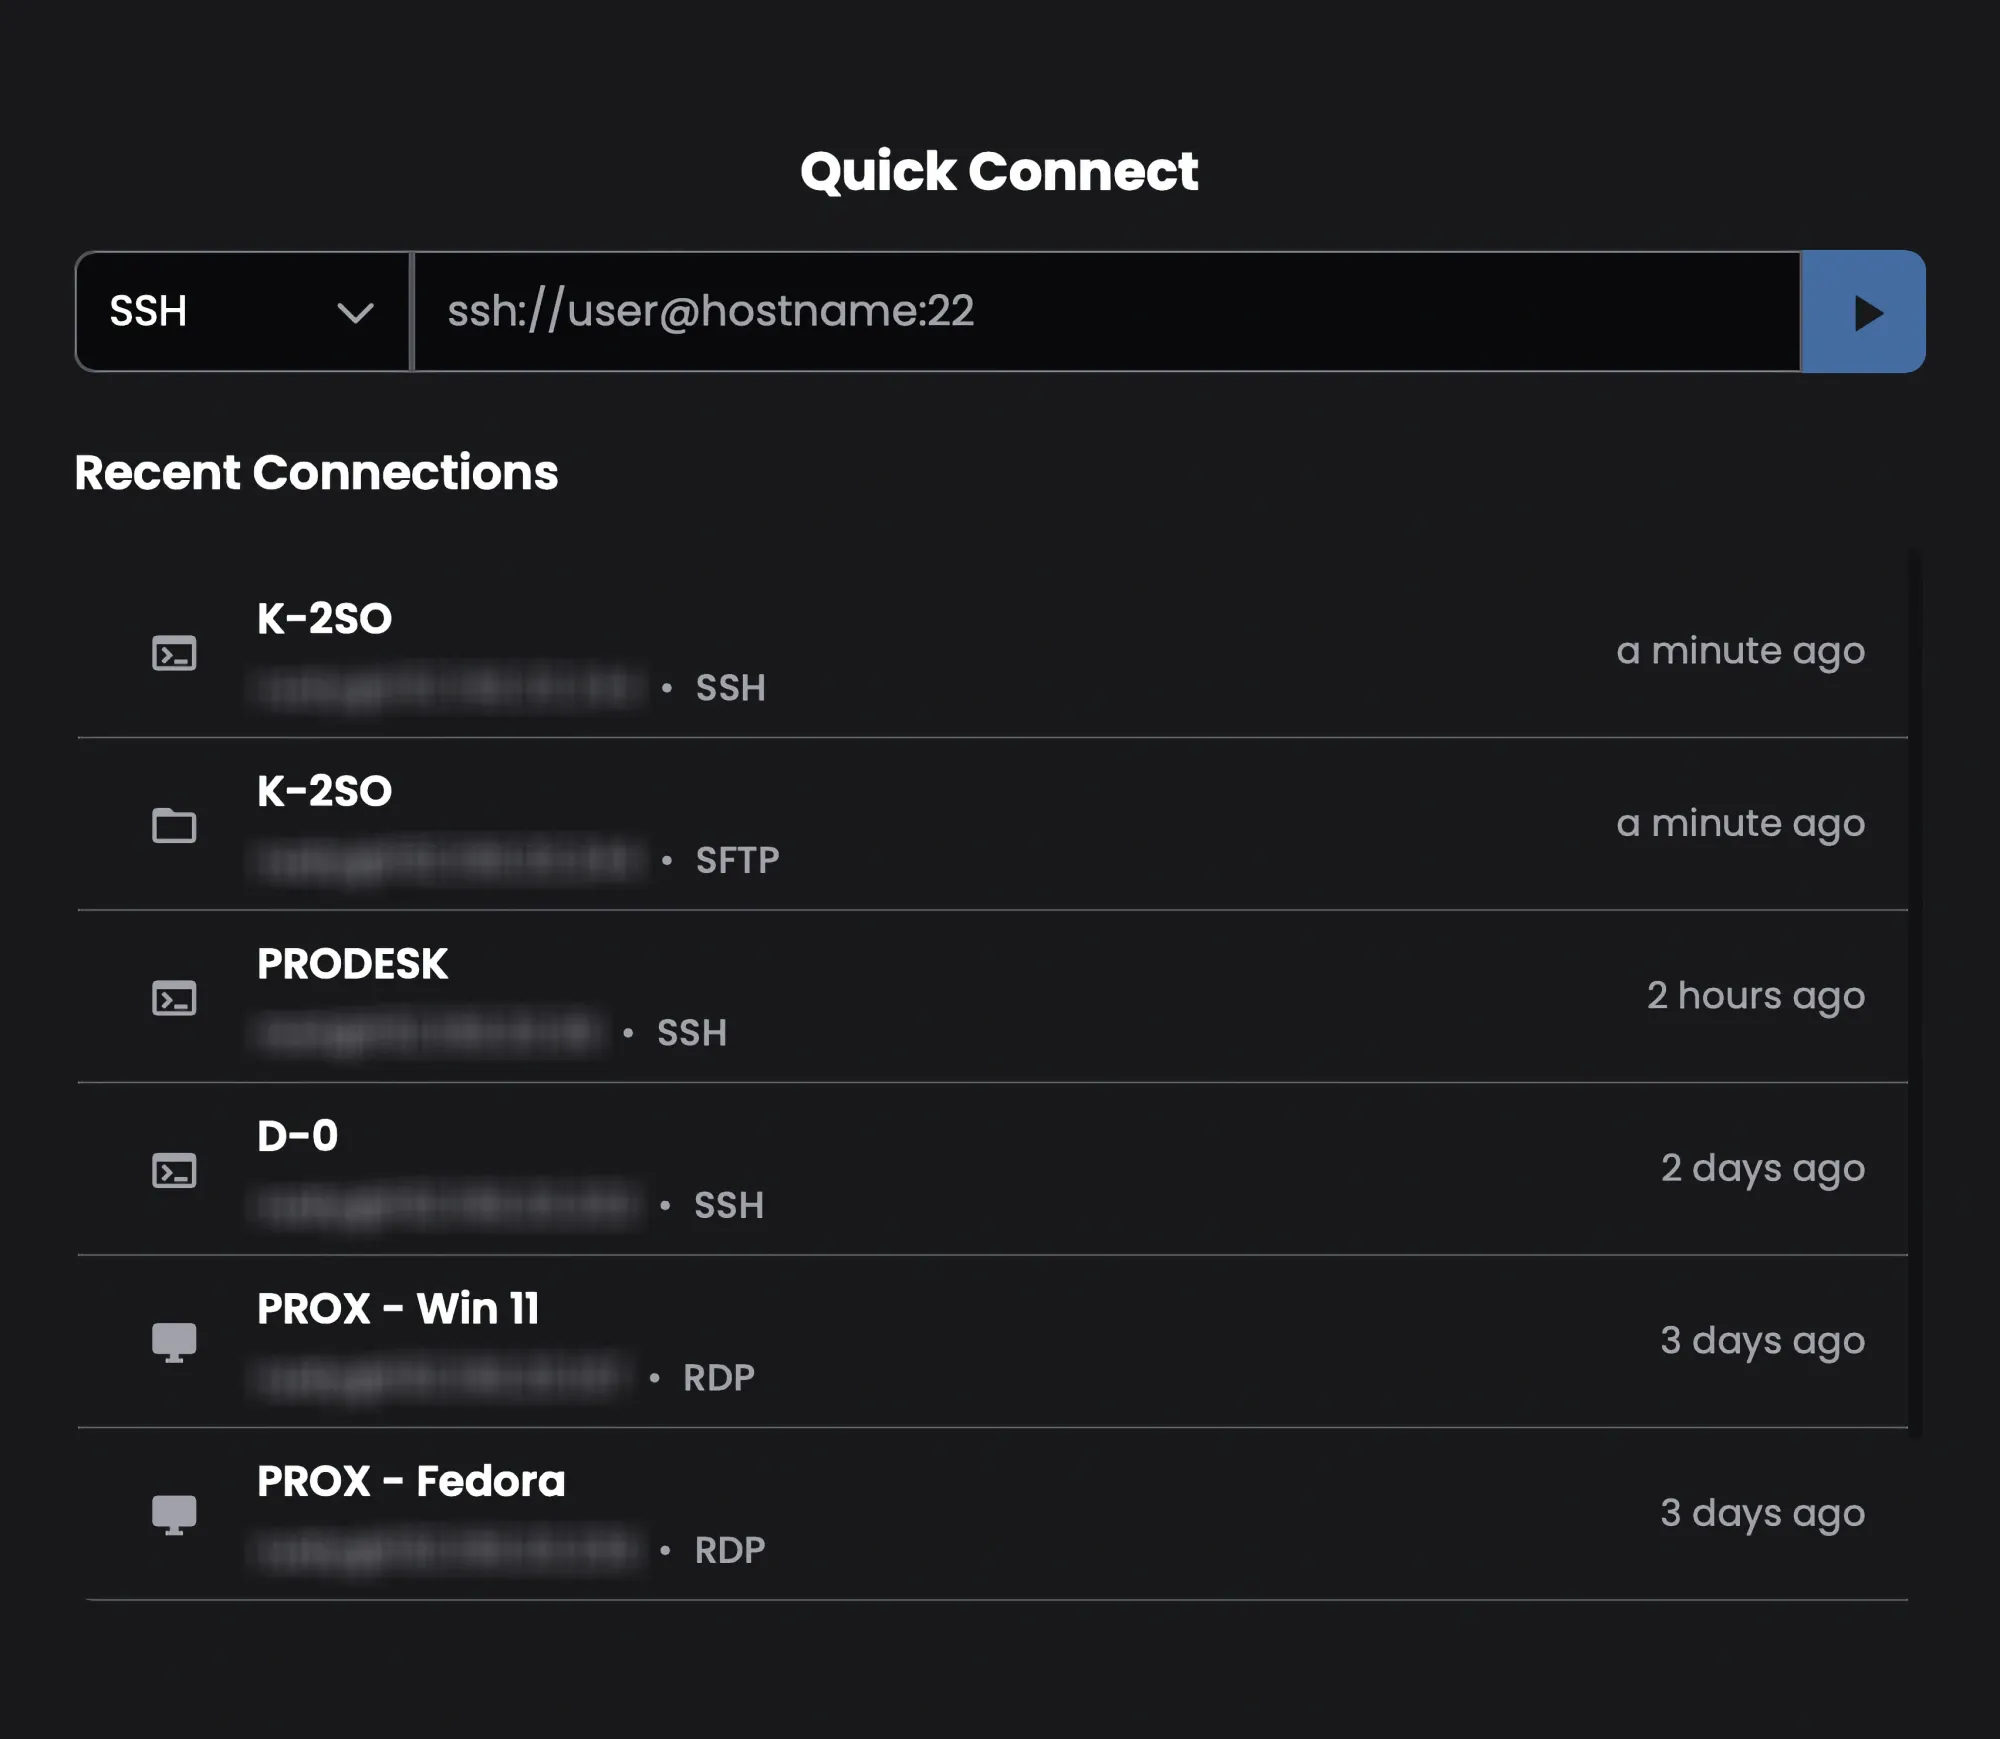2000x1739 pixels.
Task: Click "2 hours ago" on PRODESK row
Action: 1755,996
